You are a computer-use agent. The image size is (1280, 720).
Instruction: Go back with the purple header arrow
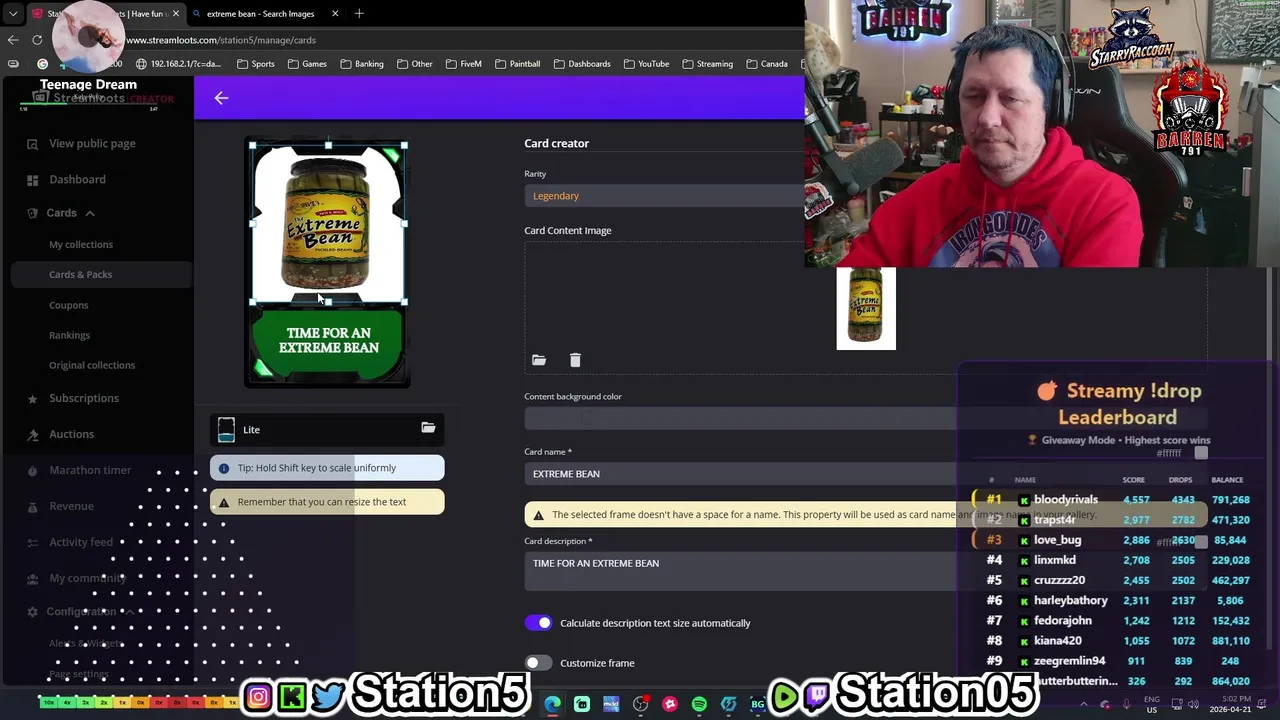221,98
